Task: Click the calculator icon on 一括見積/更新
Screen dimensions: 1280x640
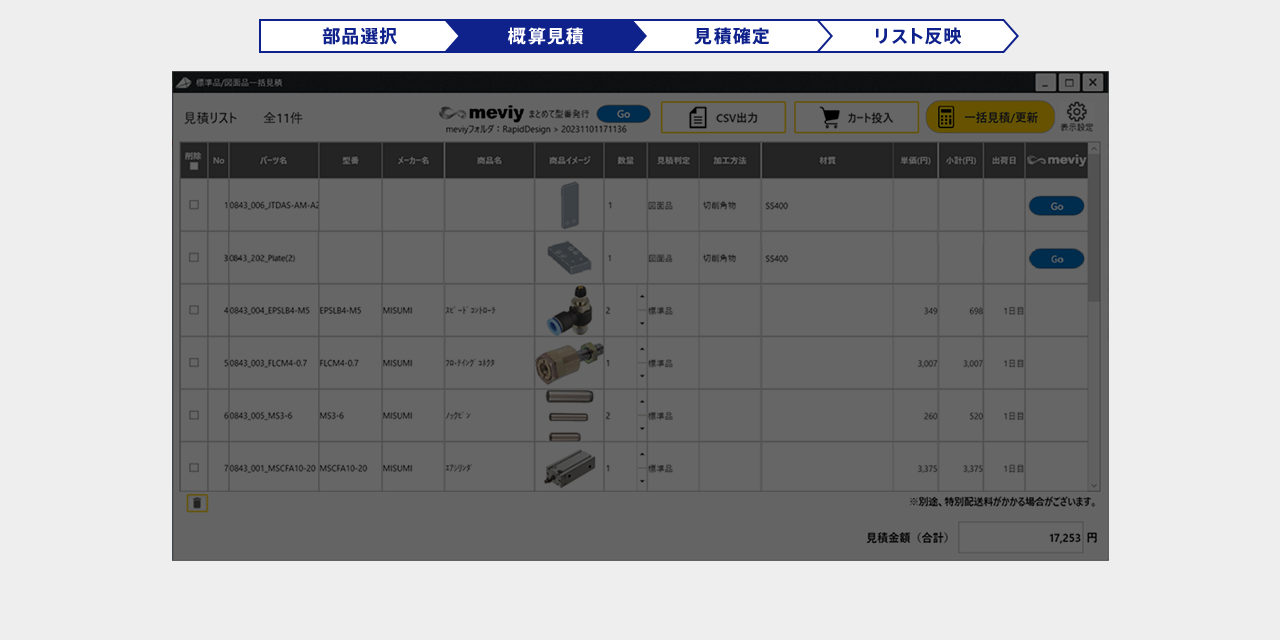Action: coord(946,117)
